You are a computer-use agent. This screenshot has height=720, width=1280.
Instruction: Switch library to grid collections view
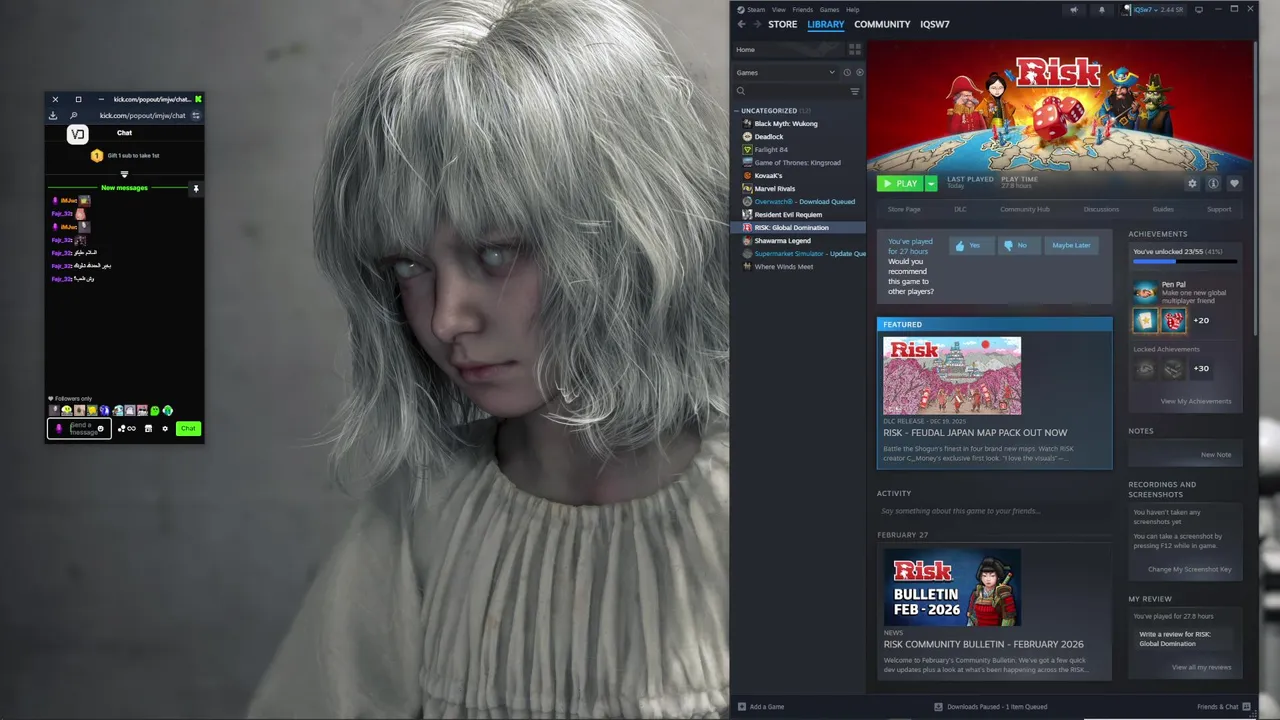click(855, 49)
